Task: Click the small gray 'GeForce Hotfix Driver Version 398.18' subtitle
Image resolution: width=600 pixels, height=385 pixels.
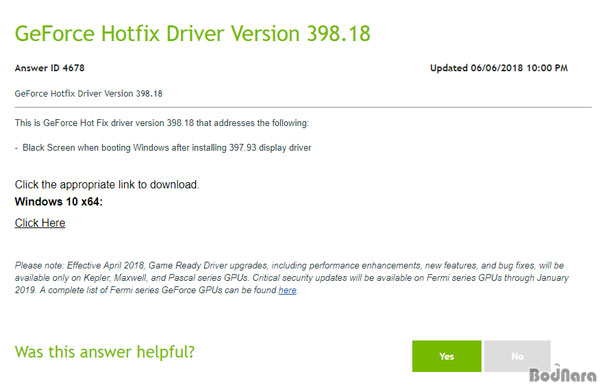Action: [x=88, y=94]
